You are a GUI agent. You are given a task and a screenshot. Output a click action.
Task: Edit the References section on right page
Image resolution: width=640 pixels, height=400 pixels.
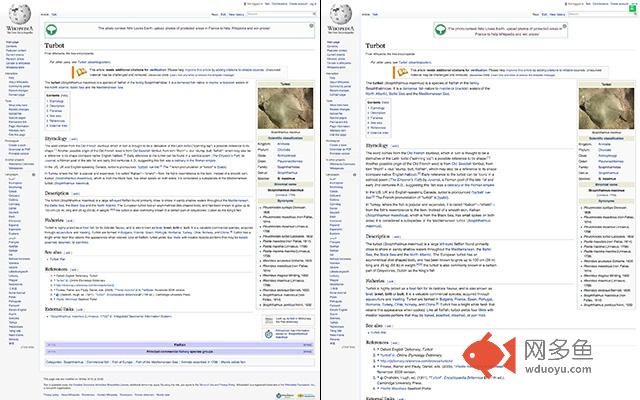click(x=395, y=343)
